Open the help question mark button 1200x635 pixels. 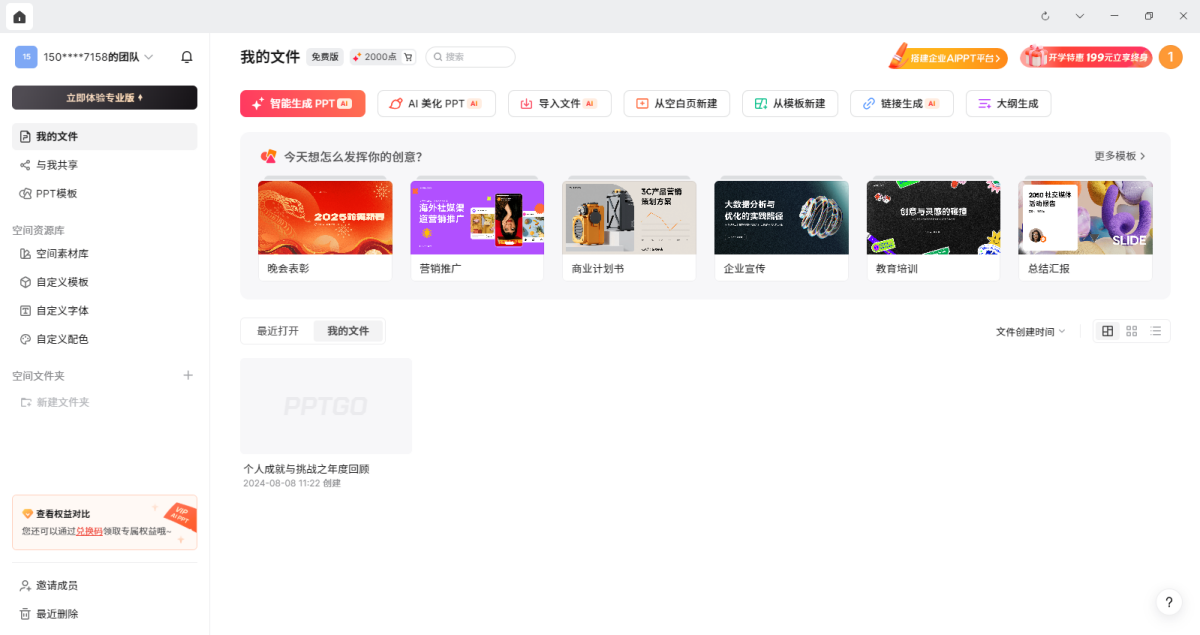pyautogui.click(x=1168, y=602)
